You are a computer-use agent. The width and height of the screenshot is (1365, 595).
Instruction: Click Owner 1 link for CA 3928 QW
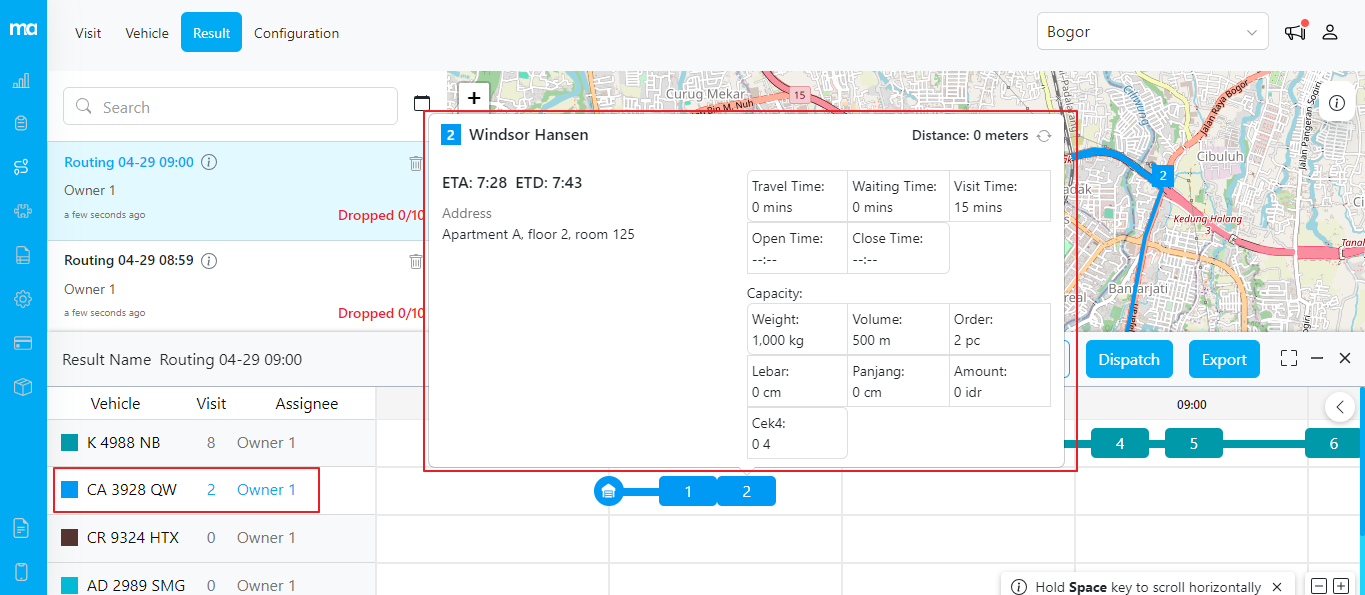tap(267, 489)
